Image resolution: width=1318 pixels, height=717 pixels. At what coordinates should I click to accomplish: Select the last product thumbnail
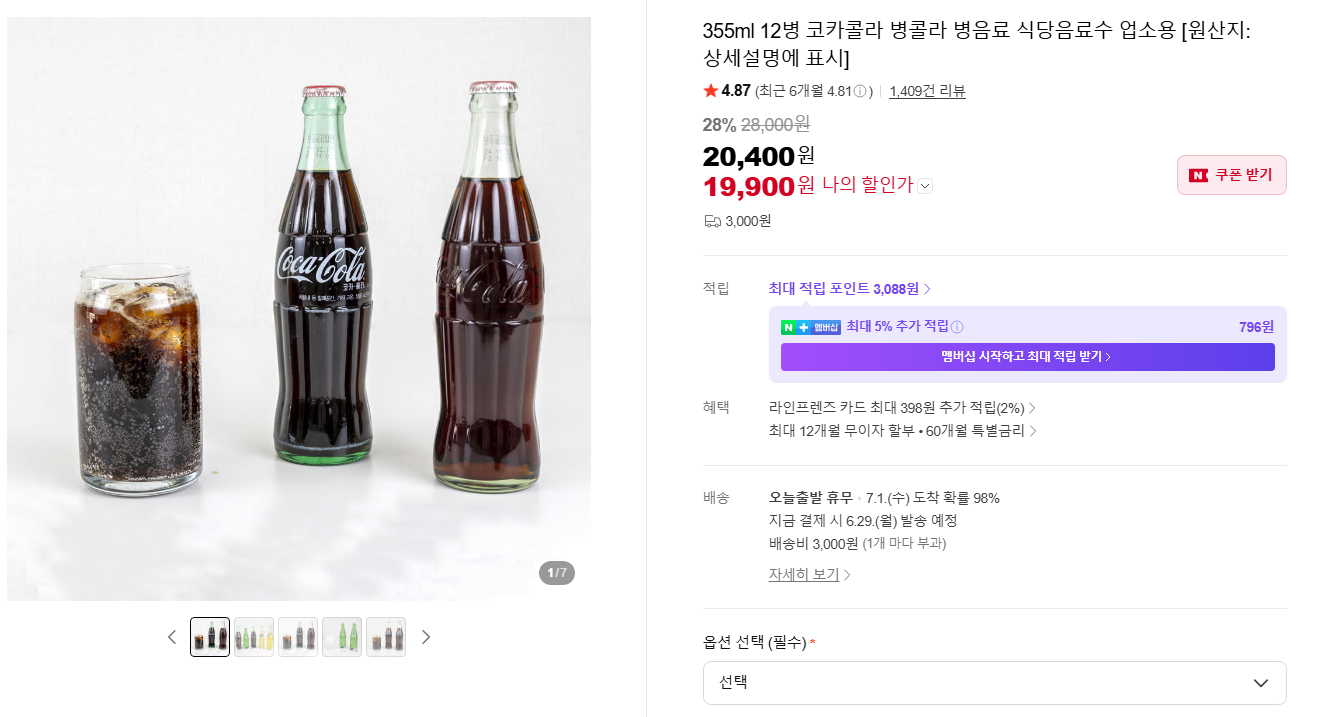coord(386,637)
